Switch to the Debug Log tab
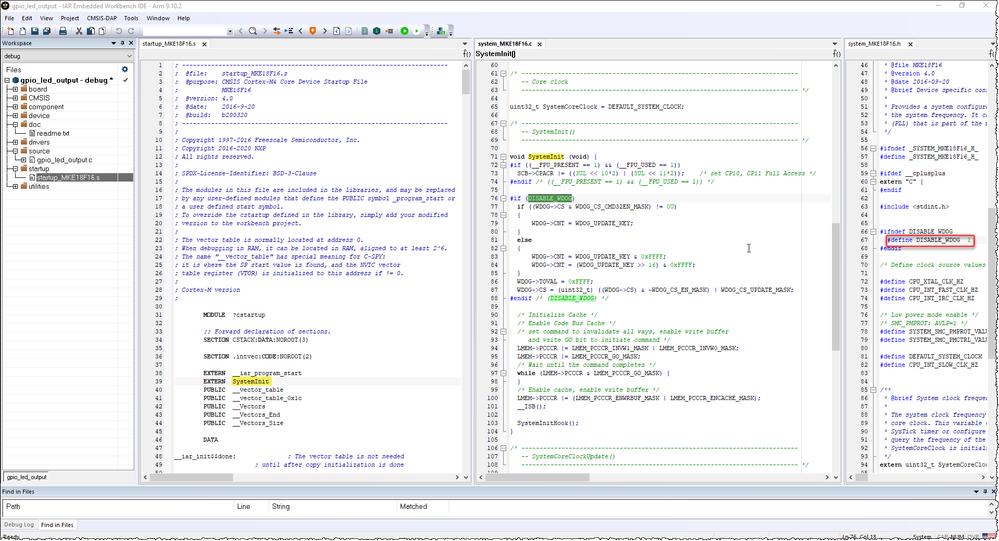 coord(18,524)
